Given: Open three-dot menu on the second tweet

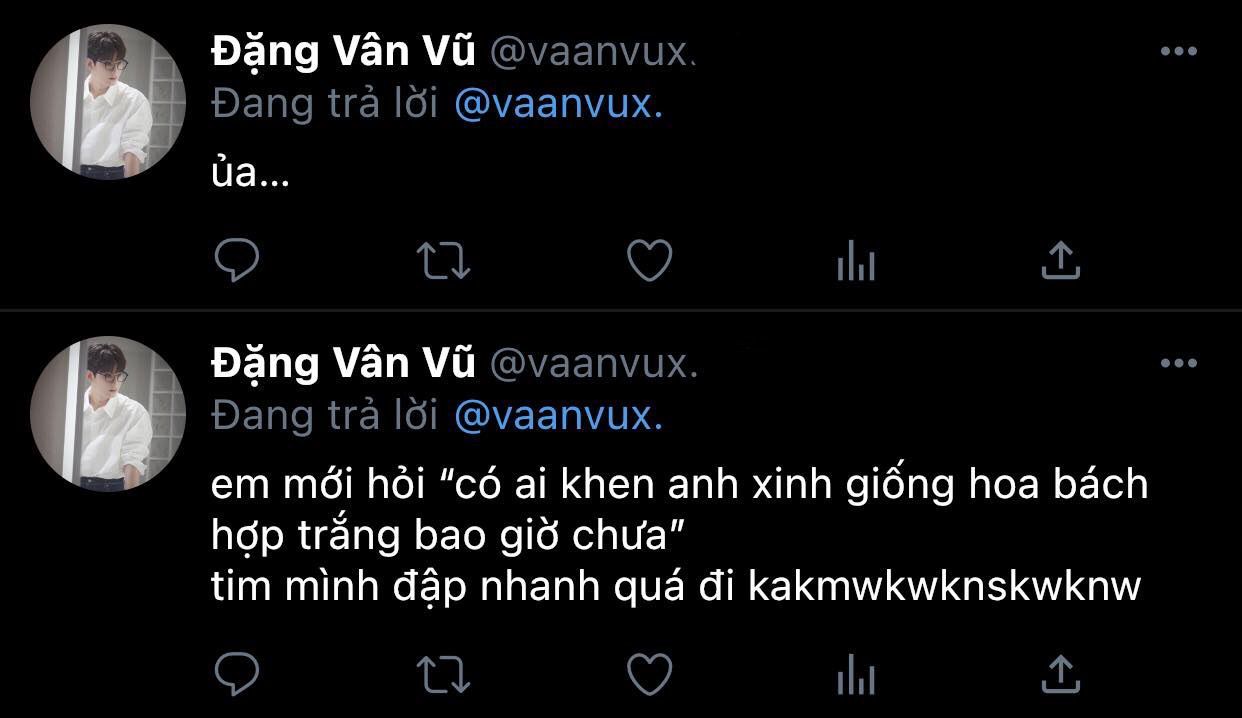Looking at the screenshot, I should pos(1179,363).
